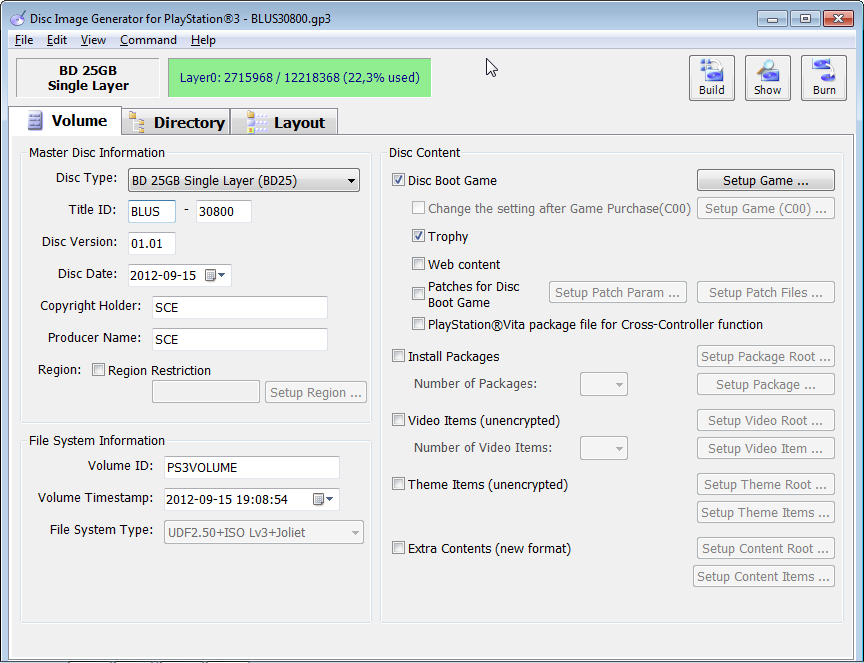Click the Setup Patch Files ... button
The width and height of the screenshot is (864, 663).
tap(765, 292)
